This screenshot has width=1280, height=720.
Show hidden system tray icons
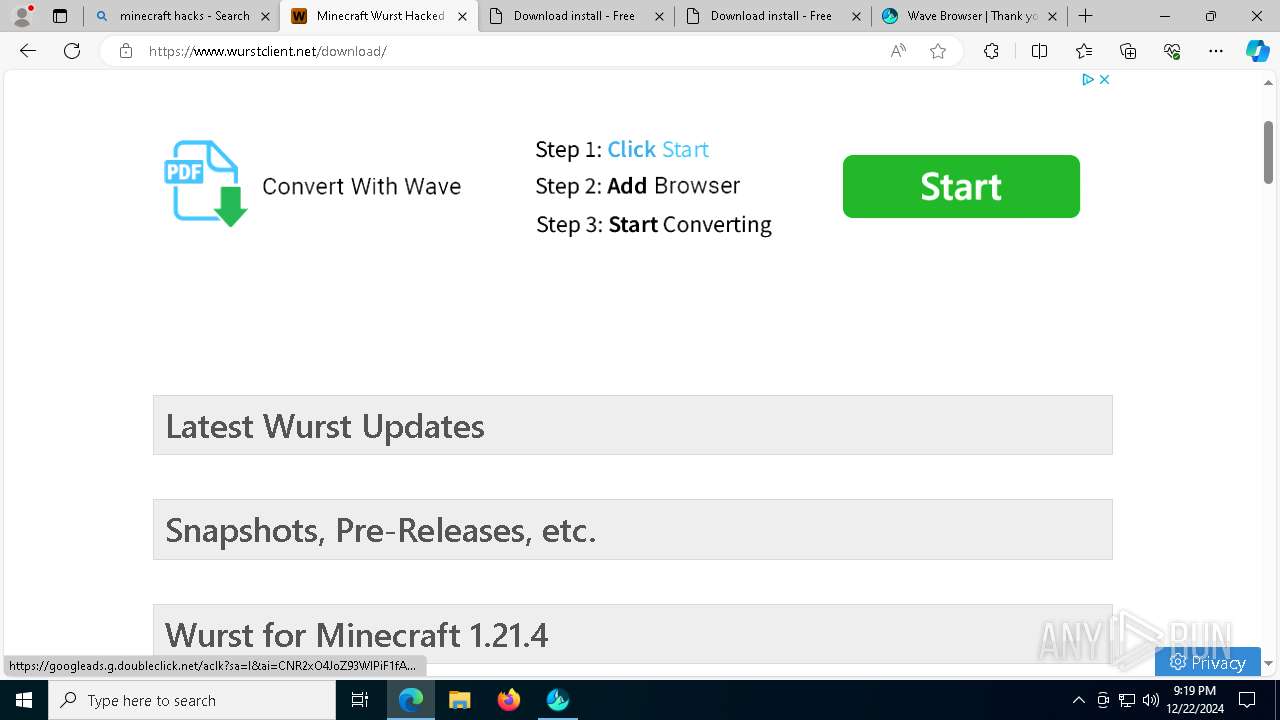click(x=1078, y=700)
